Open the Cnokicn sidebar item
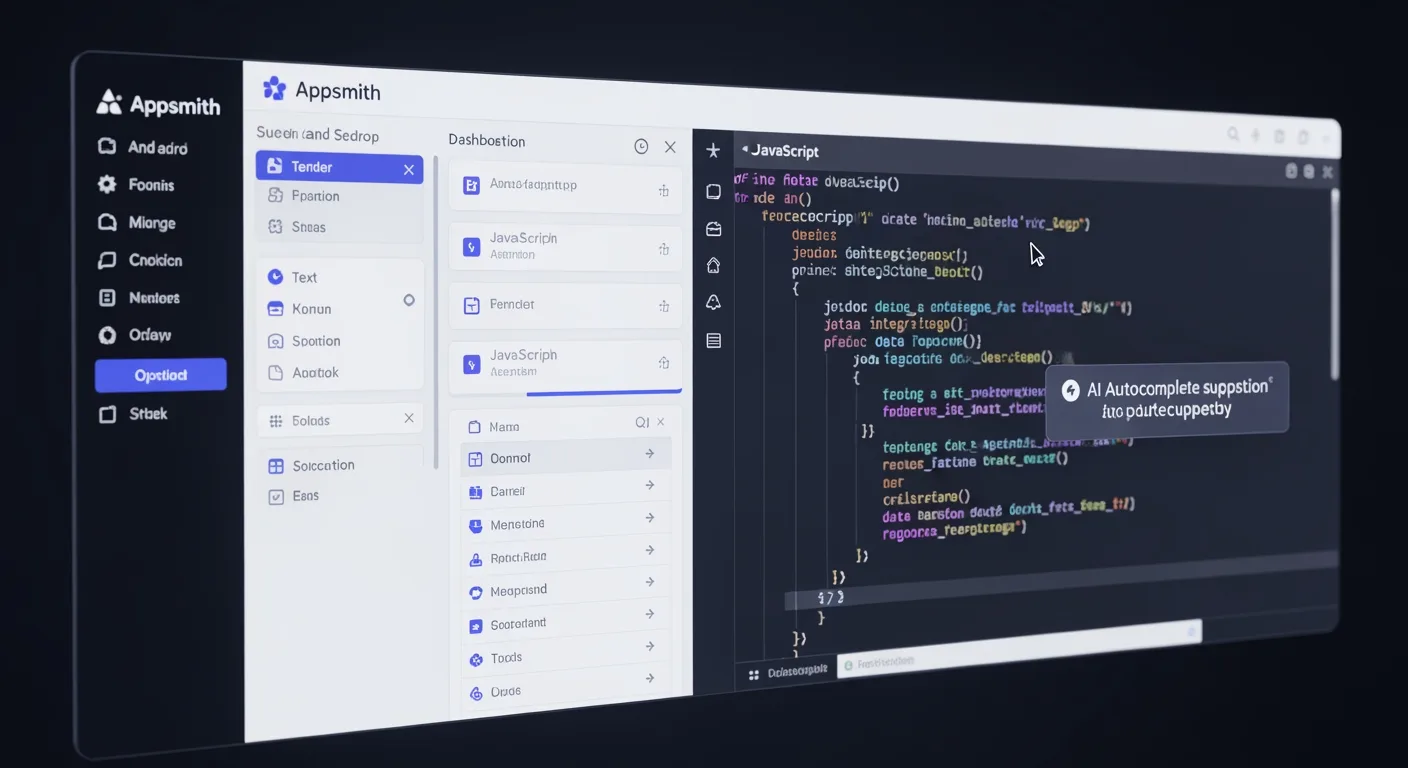Image resolution: width=1408 pixels, height=768 pixels. coord(140,260)
